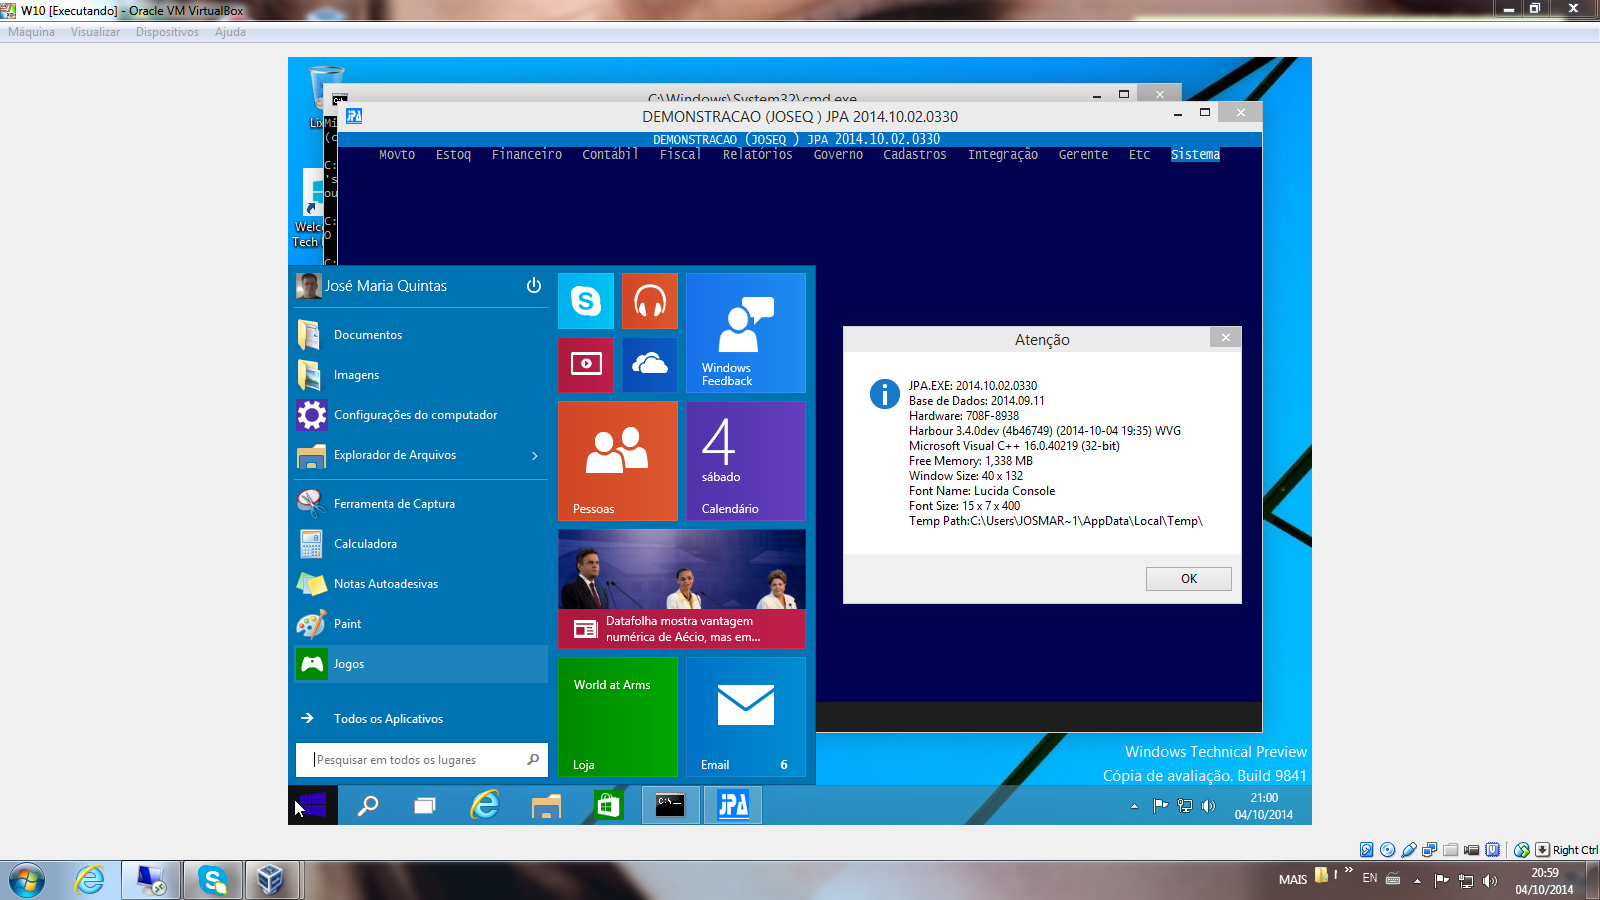Click the taskbar search magnifier icon
The image size is (1600, 900).
(368, 805)
